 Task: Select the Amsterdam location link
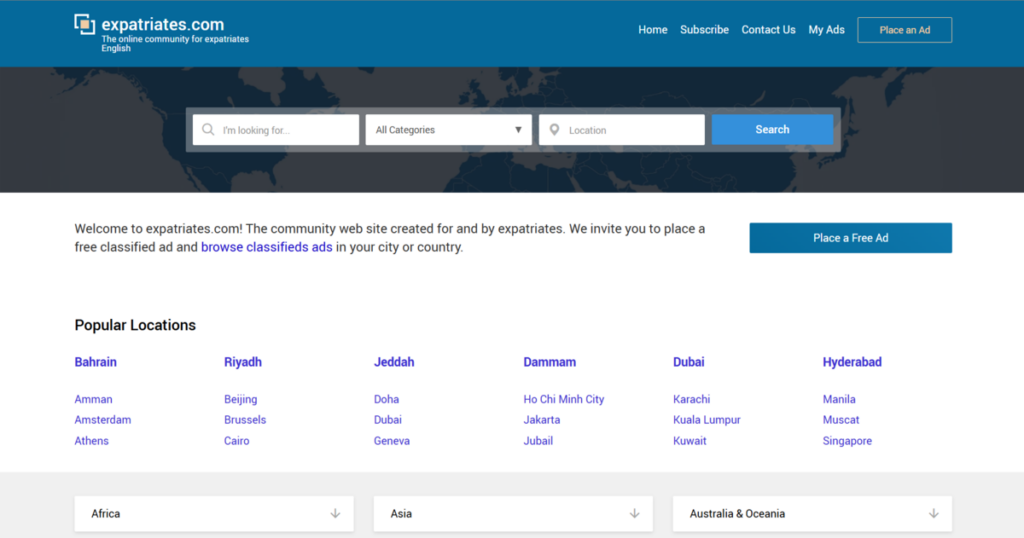[x=103, y=420]
